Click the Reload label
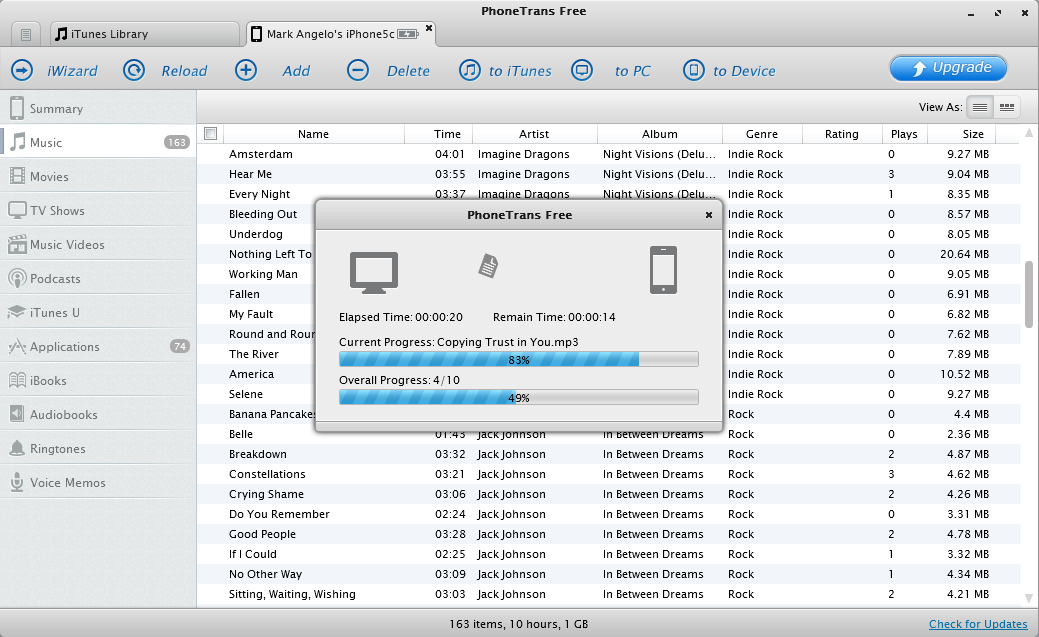Image resolution: width=1039 pixels, height=637 pixels. 184,71
